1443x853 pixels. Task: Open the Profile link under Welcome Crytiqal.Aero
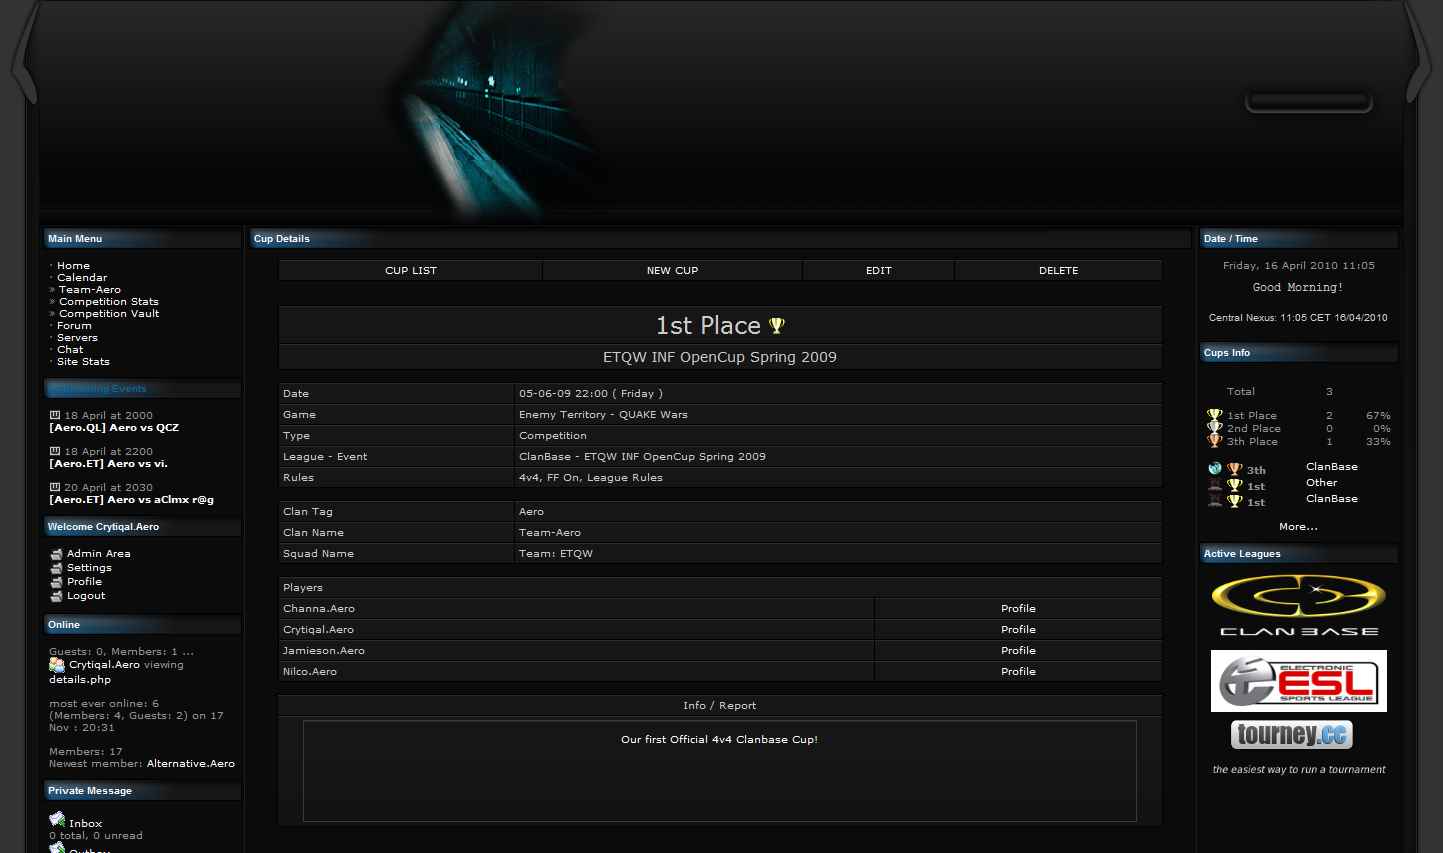click(84, 582)
